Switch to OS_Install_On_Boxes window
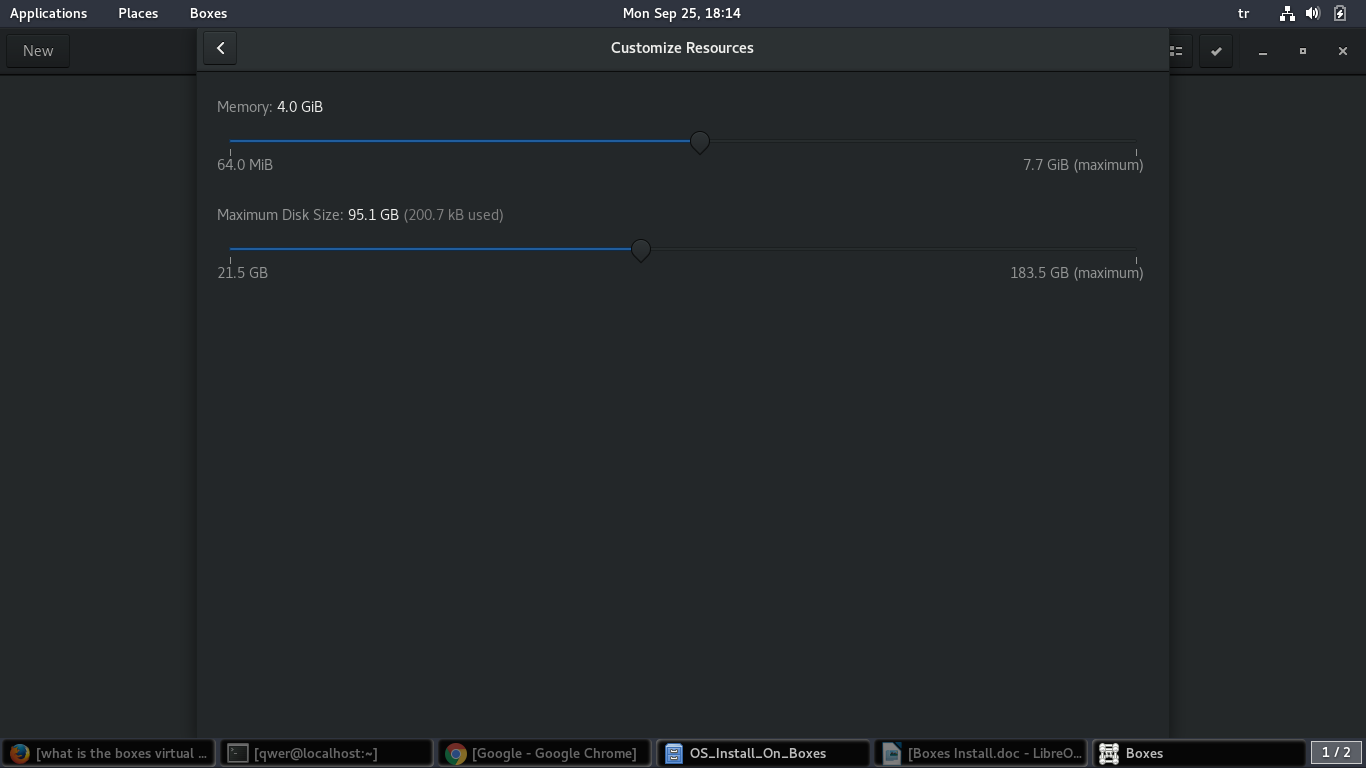Screen dimensions: 1366x768 pos(763,753)
